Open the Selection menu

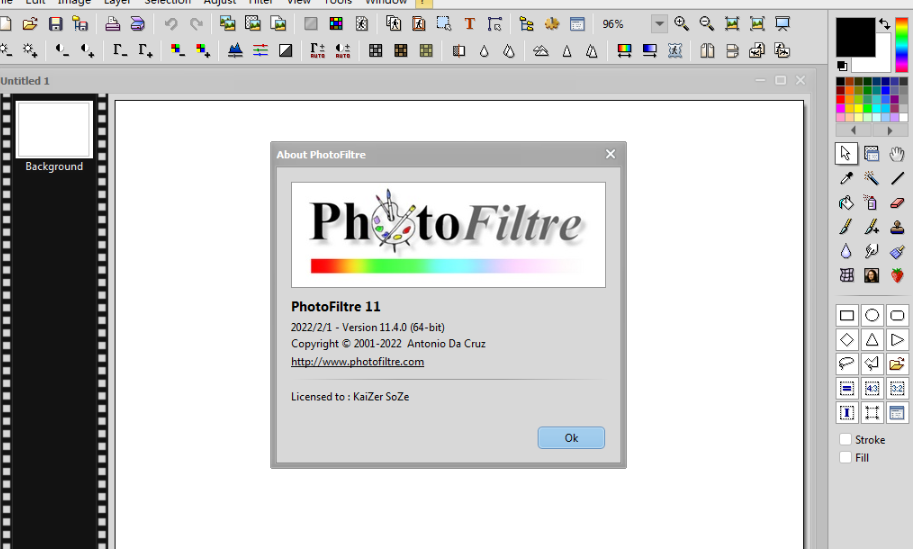point(167,2)
